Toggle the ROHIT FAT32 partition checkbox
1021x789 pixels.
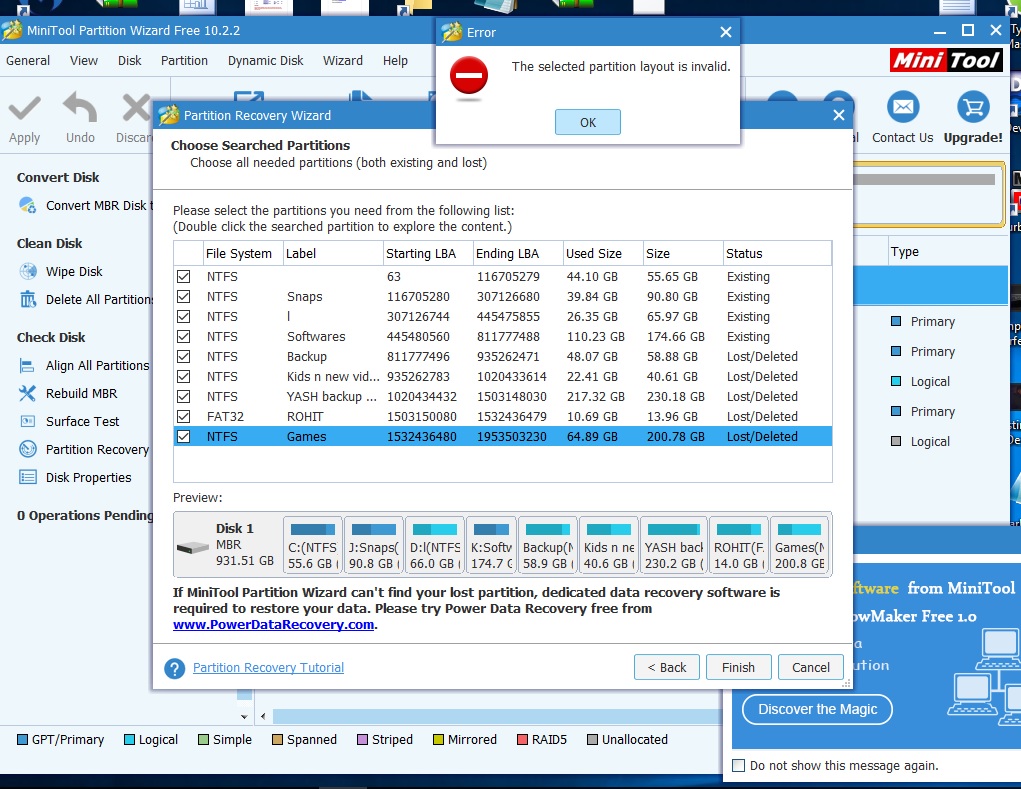[184, 417]
